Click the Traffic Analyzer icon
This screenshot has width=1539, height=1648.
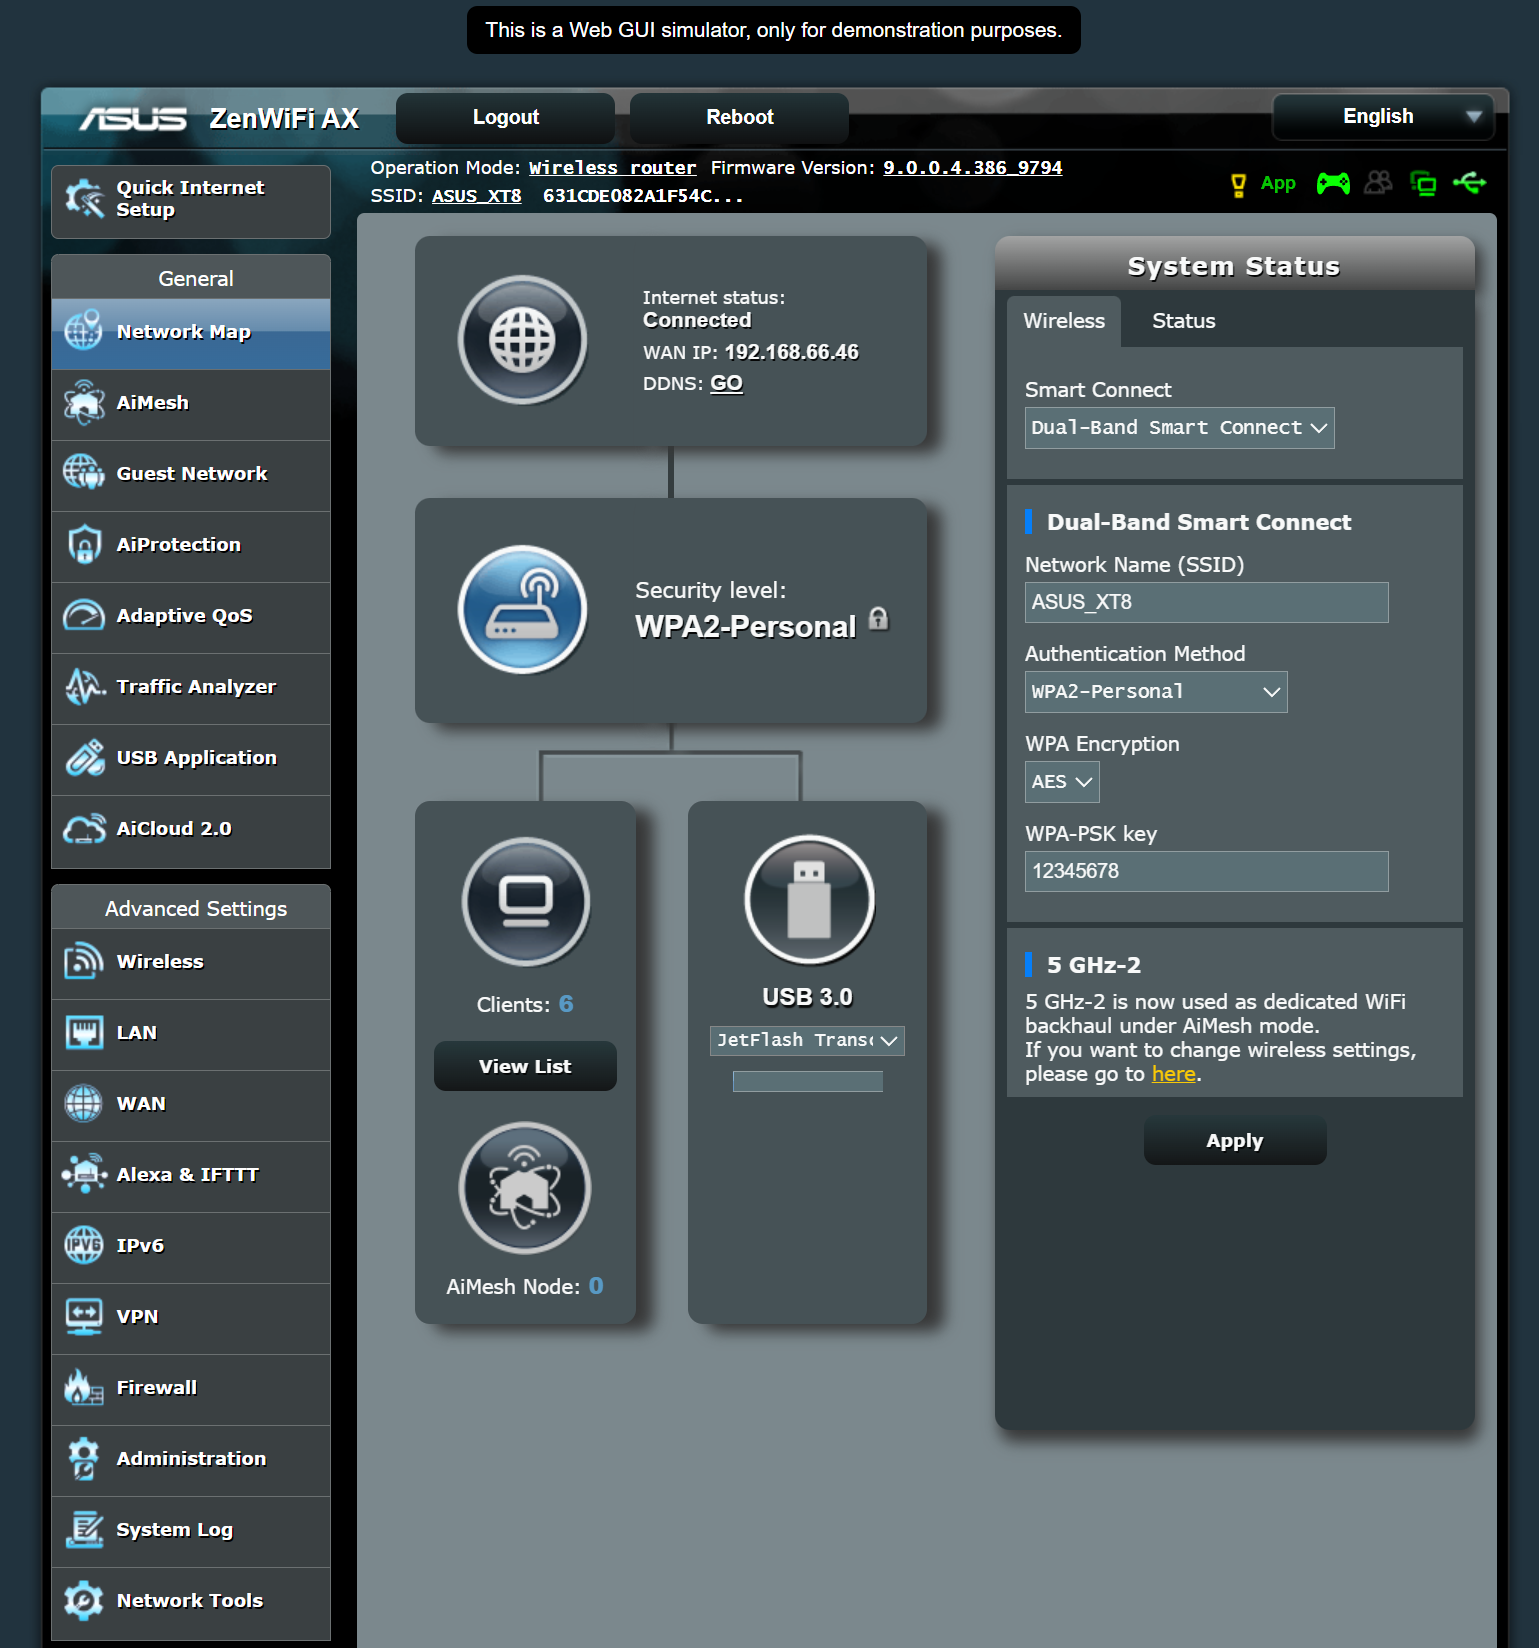click(x=84, y=686)
